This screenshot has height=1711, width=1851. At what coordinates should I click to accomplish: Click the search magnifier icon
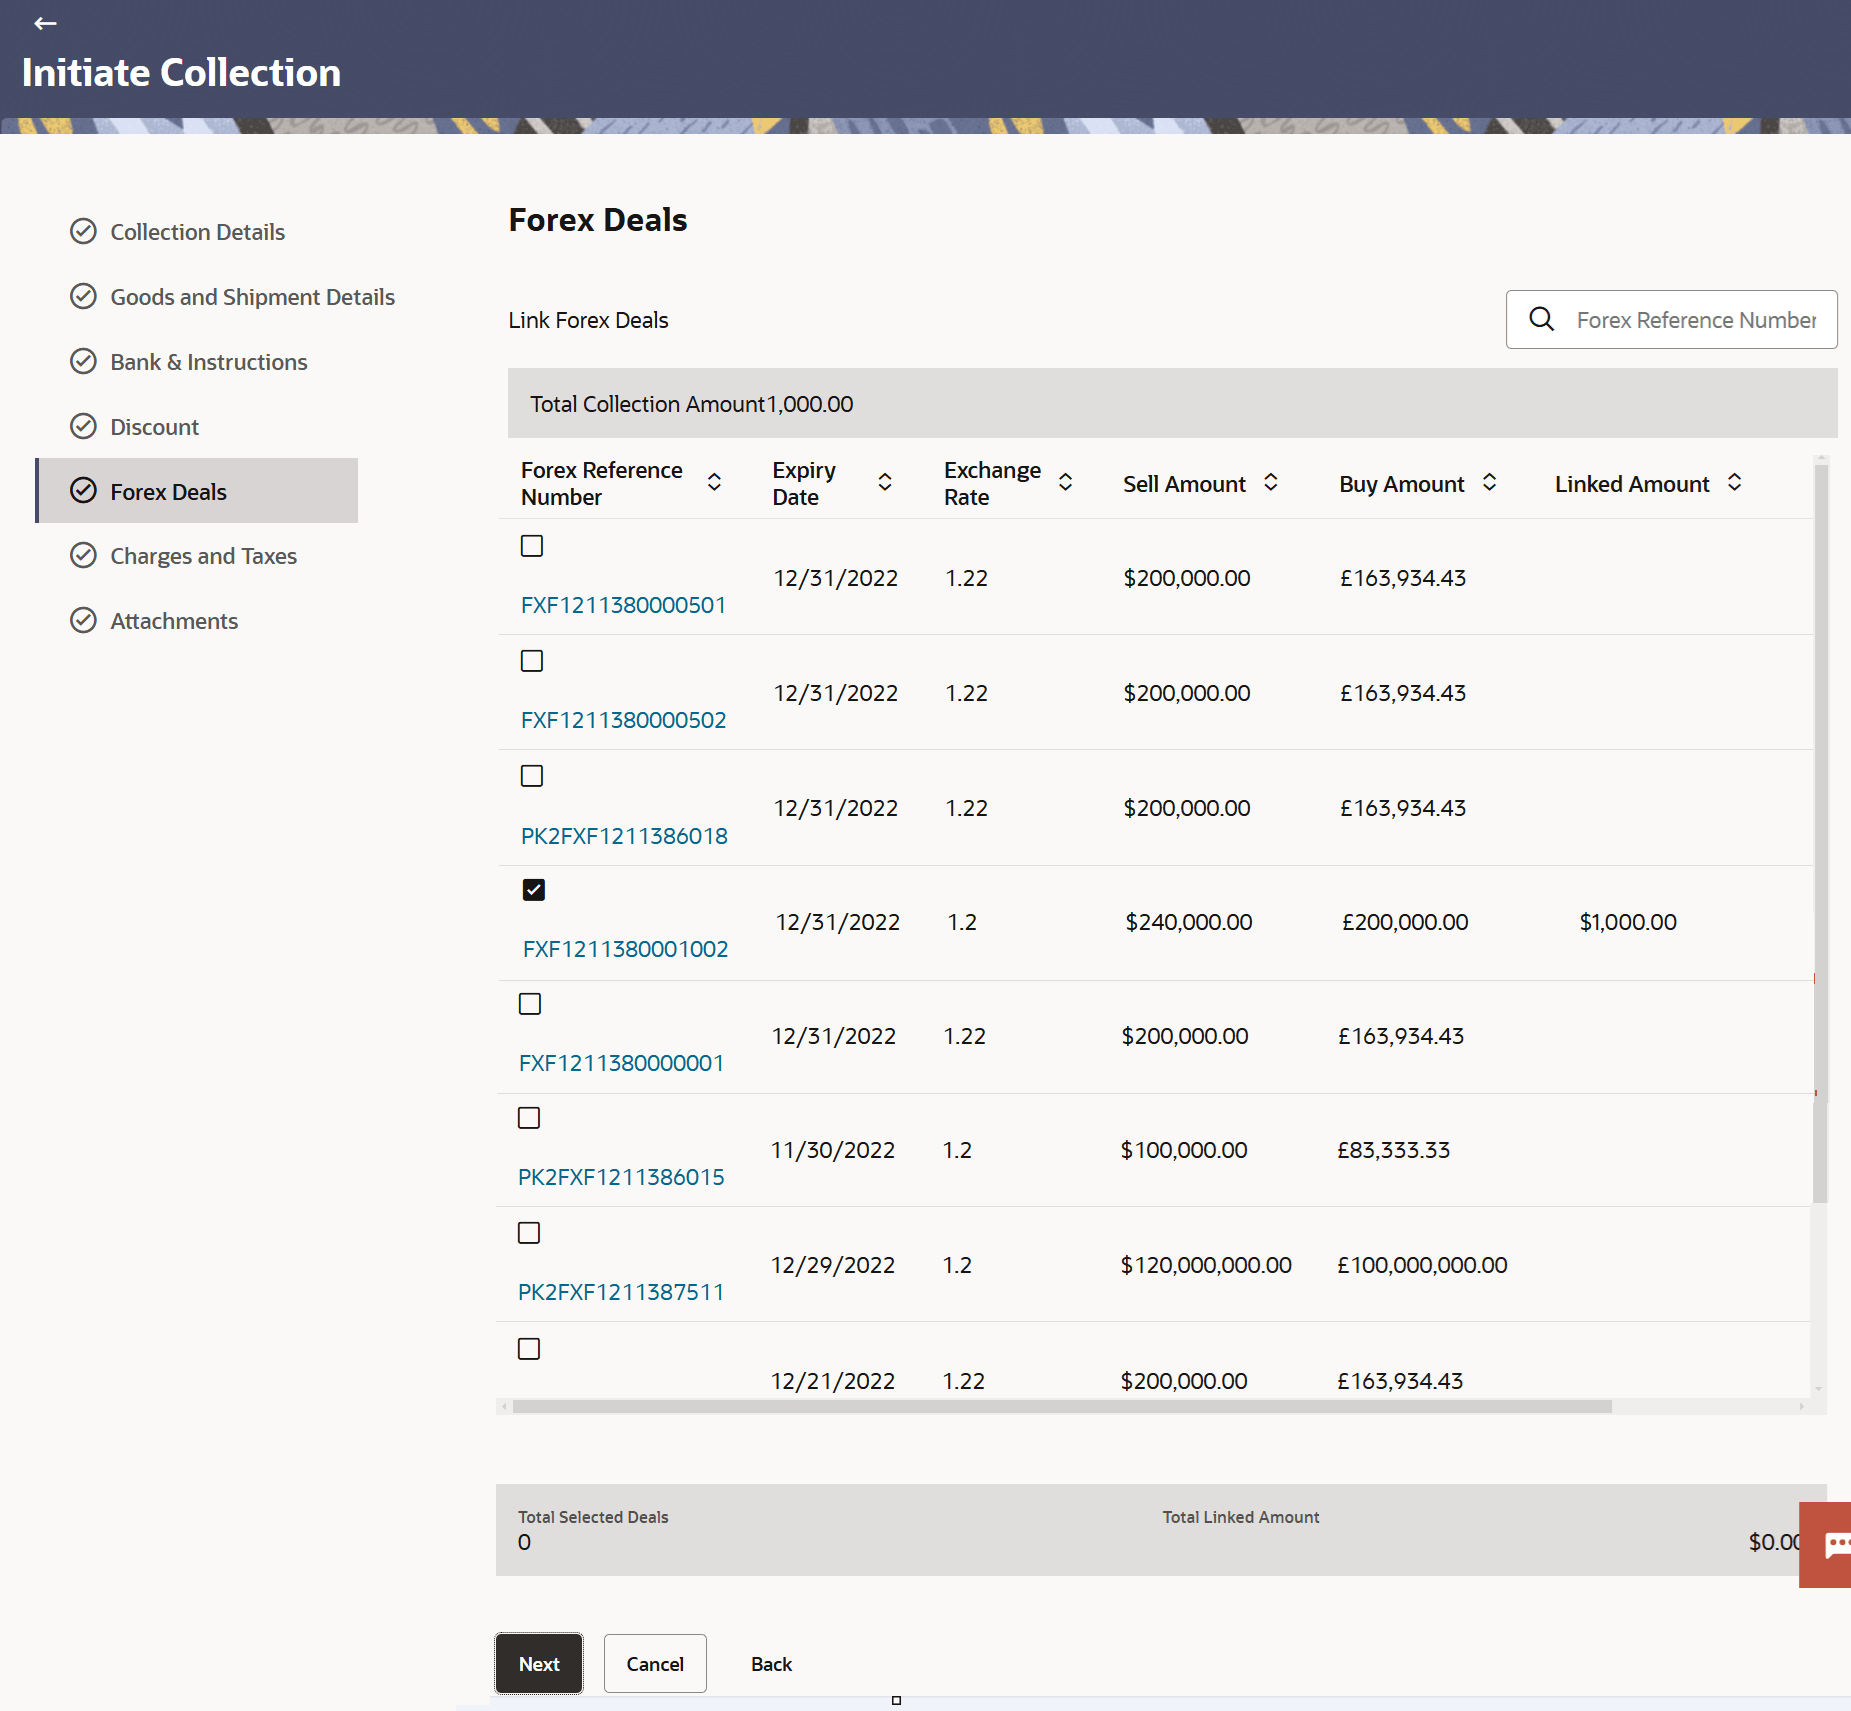[x=1541, y=319]
